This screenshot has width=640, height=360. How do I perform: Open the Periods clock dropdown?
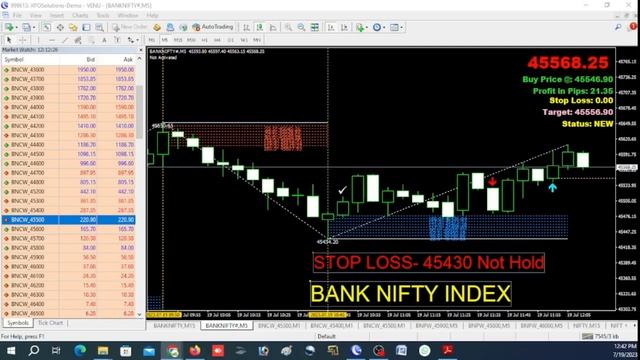[x=378, y=27]
